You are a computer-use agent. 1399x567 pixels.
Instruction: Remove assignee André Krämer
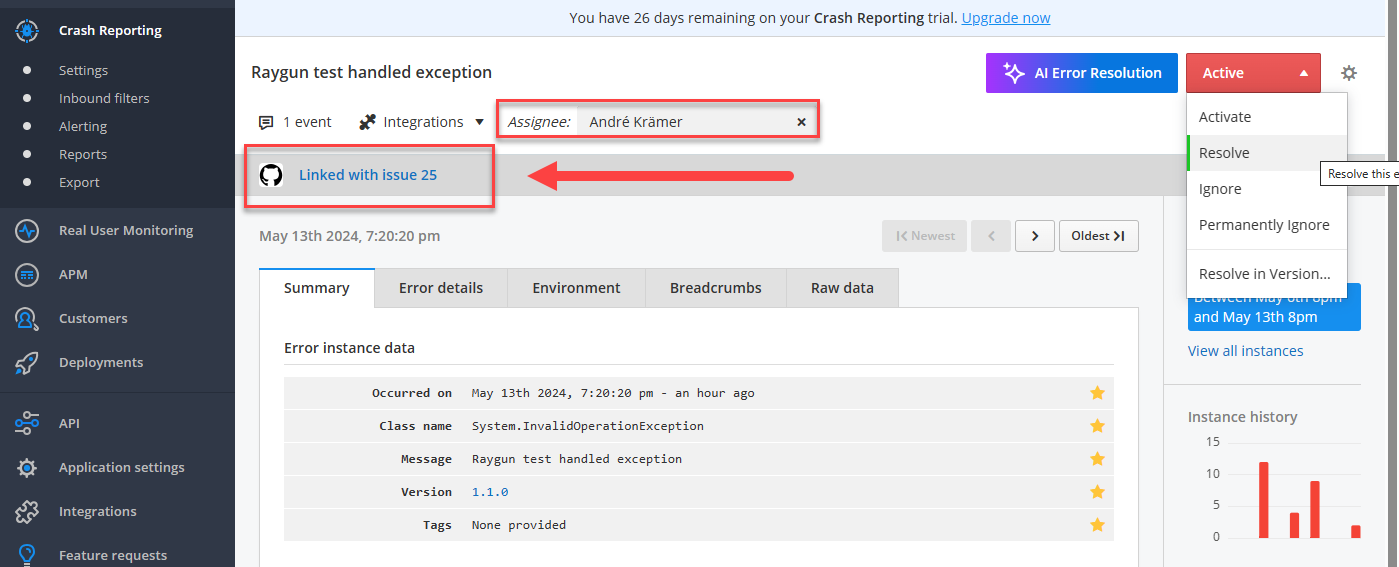click(801, 122)
